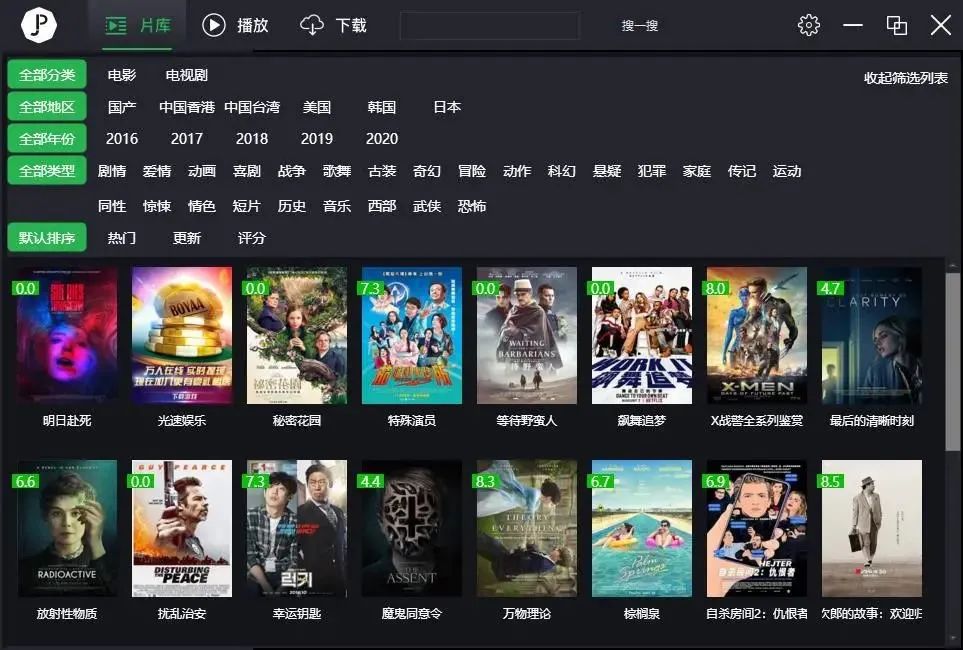
Task: Open the 飙舞追梦 poster
Action: point(642,335)
